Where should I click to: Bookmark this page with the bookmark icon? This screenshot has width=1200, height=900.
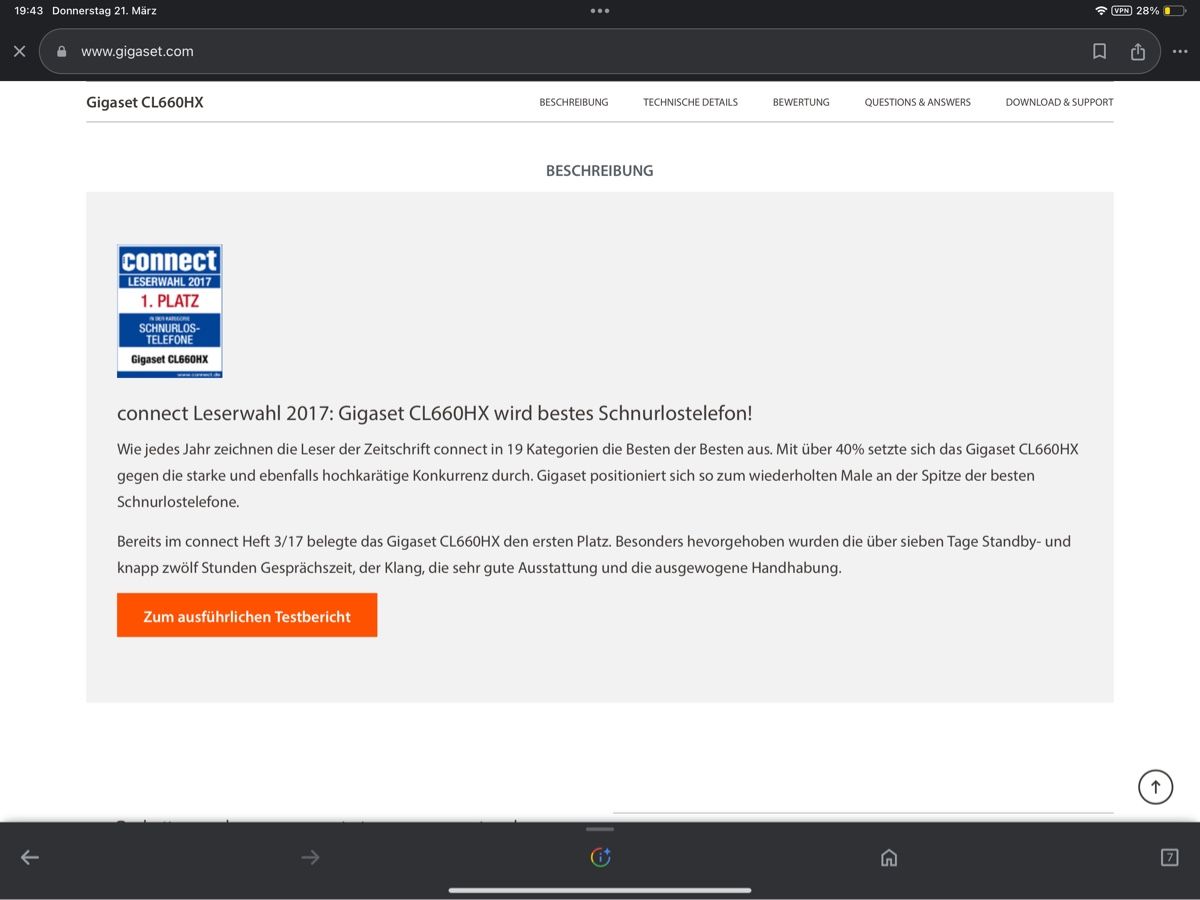[1099, 51]
